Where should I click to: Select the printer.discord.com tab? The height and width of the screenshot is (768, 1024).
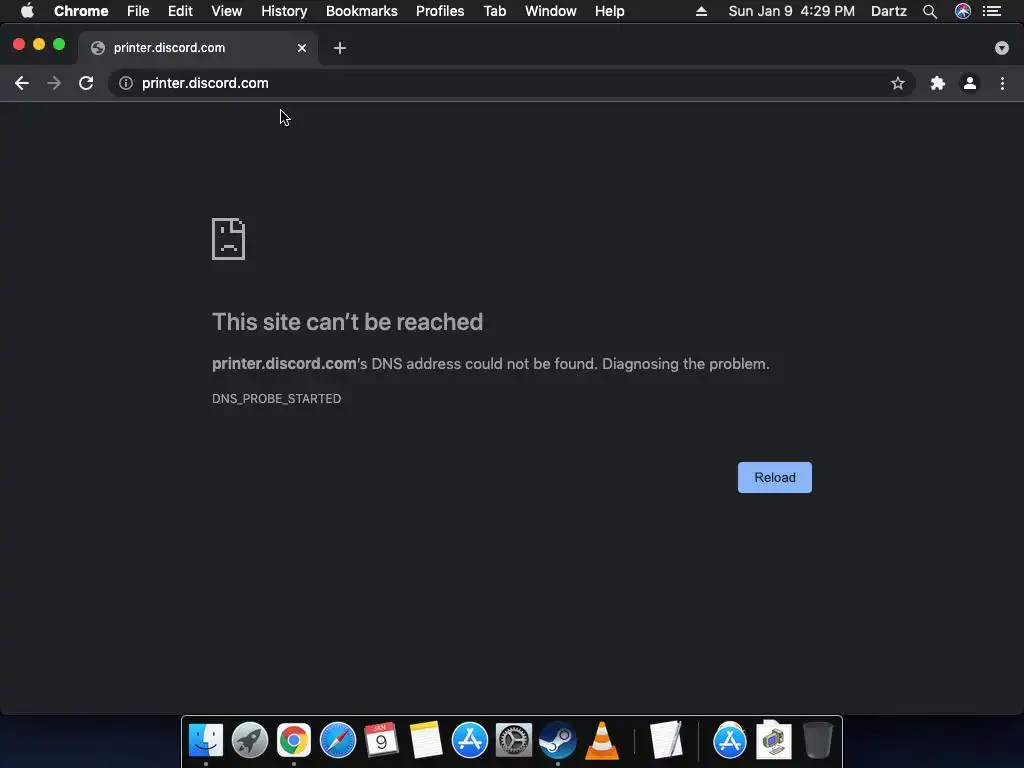click(x=198, y=48)
